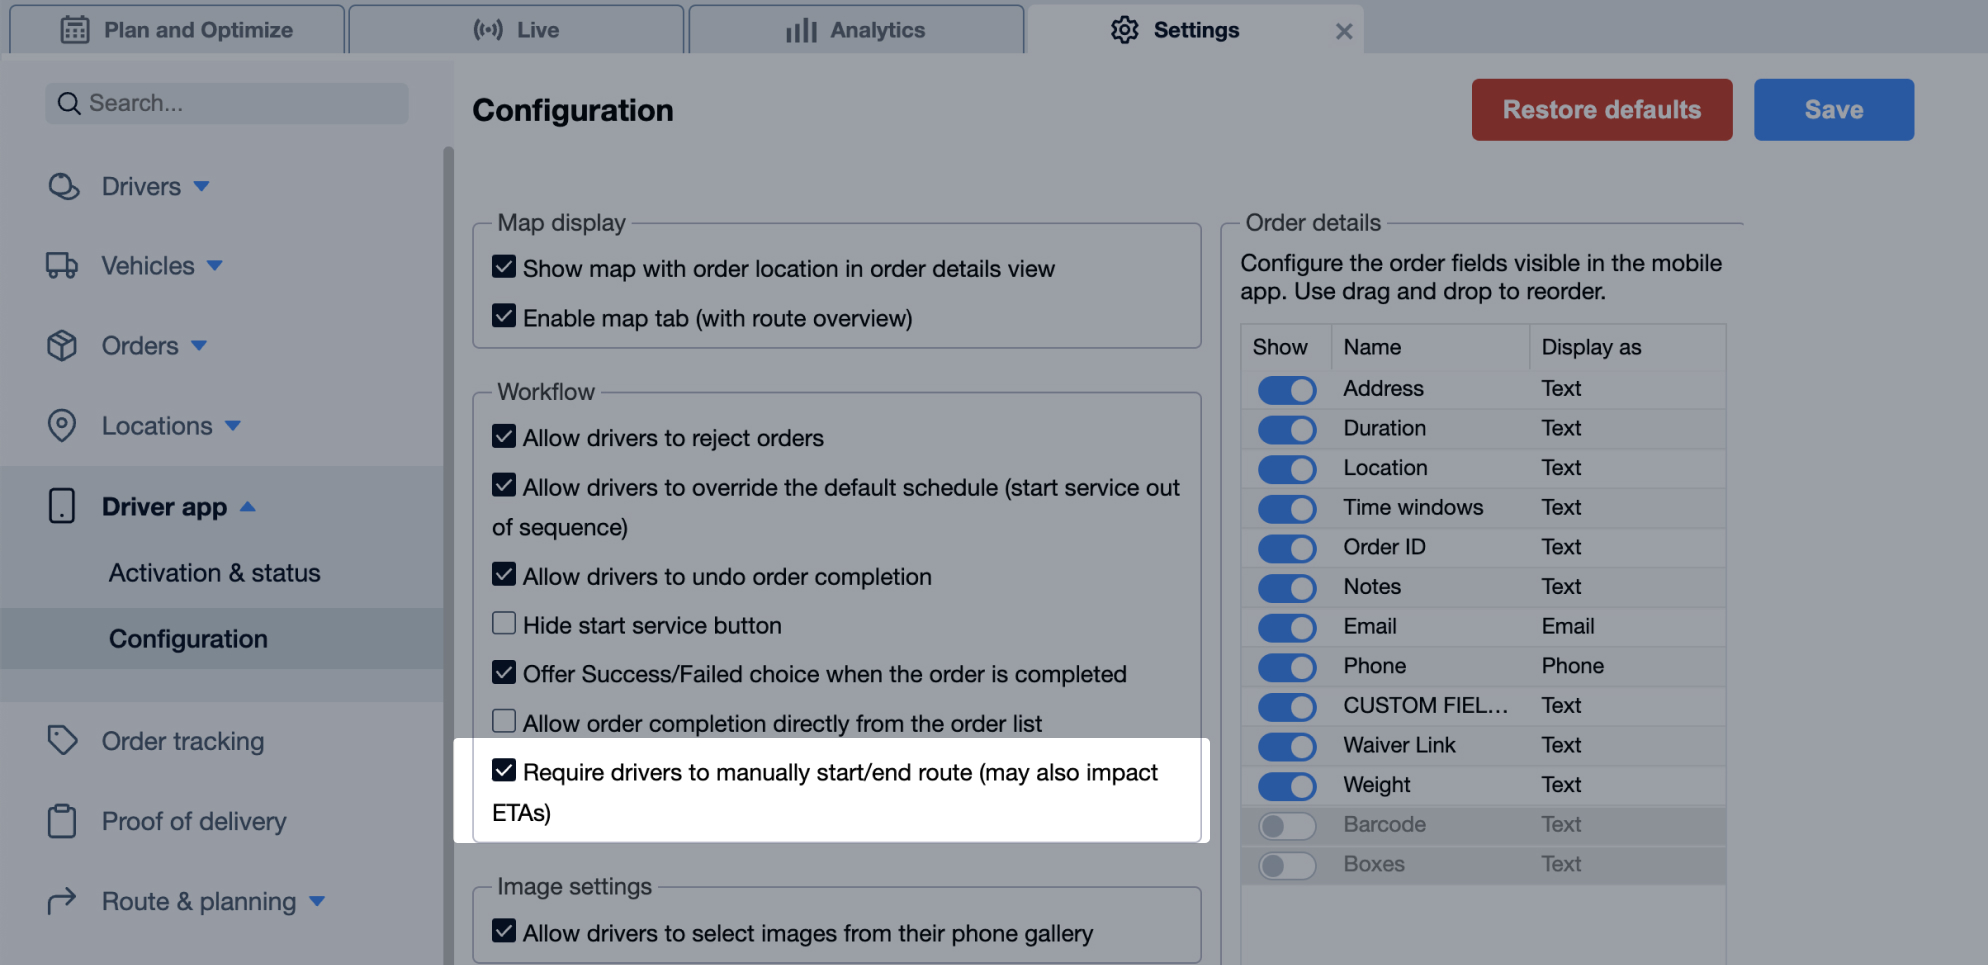Click the Route & planning arrow icon

pyautogui.click(x=62, y=901)
